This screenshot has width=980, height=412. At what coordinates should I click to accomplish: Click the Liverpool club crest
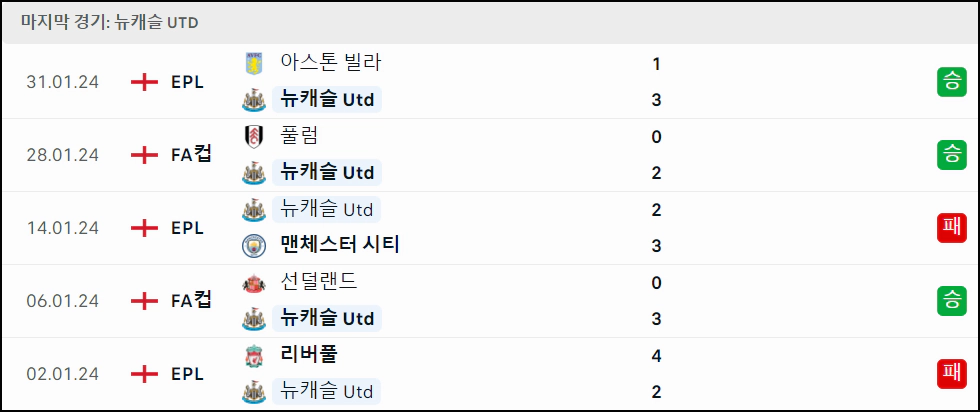click(x=254, y=356)
